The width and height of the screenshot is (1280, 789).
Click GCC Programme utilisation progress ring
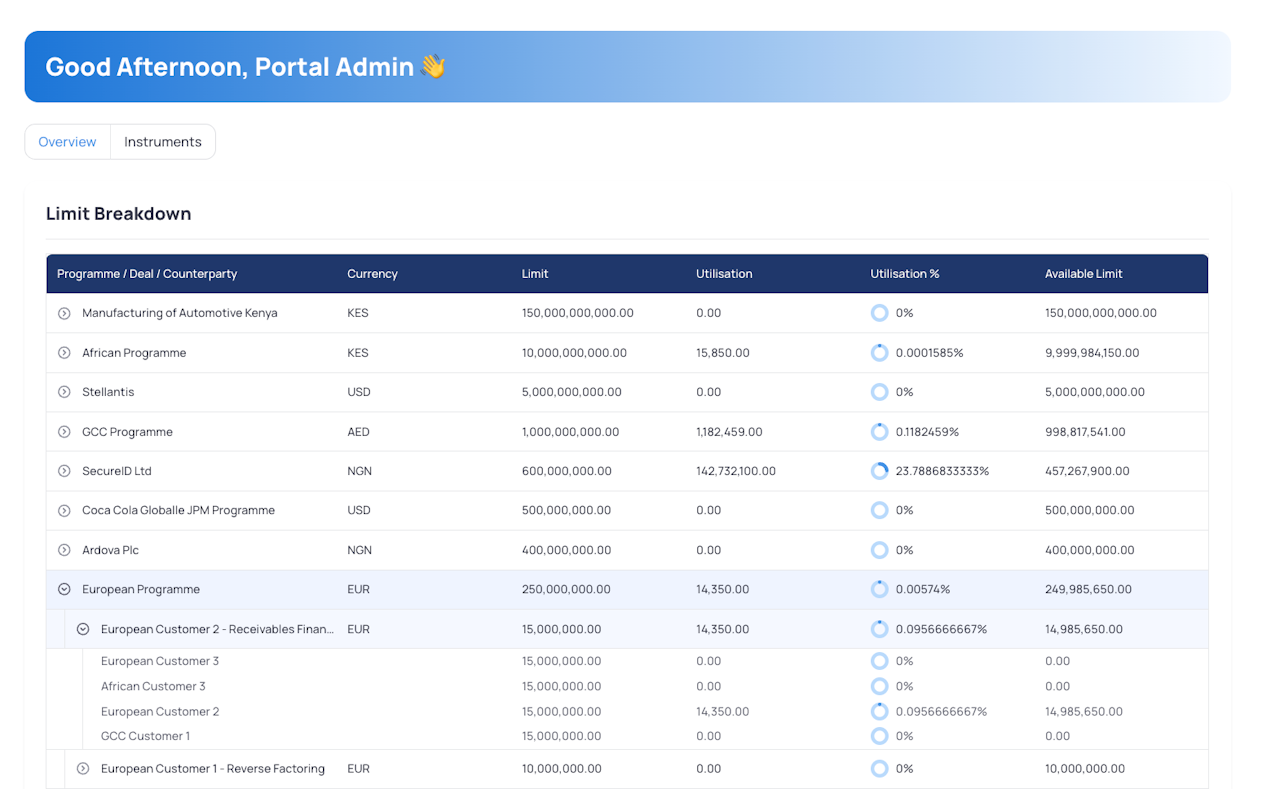tap(879, 432)
